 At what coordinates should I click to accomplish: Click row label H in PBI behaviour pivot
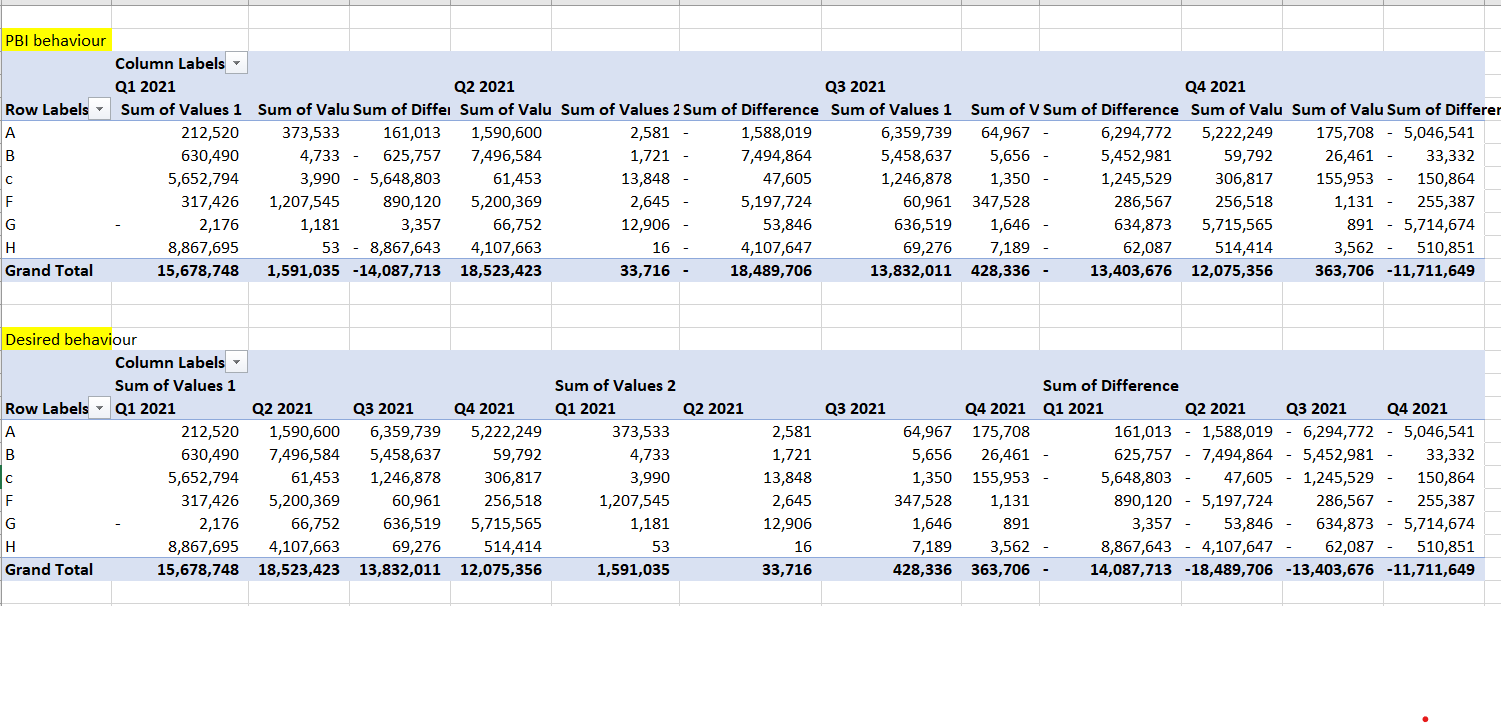[11, 247]
